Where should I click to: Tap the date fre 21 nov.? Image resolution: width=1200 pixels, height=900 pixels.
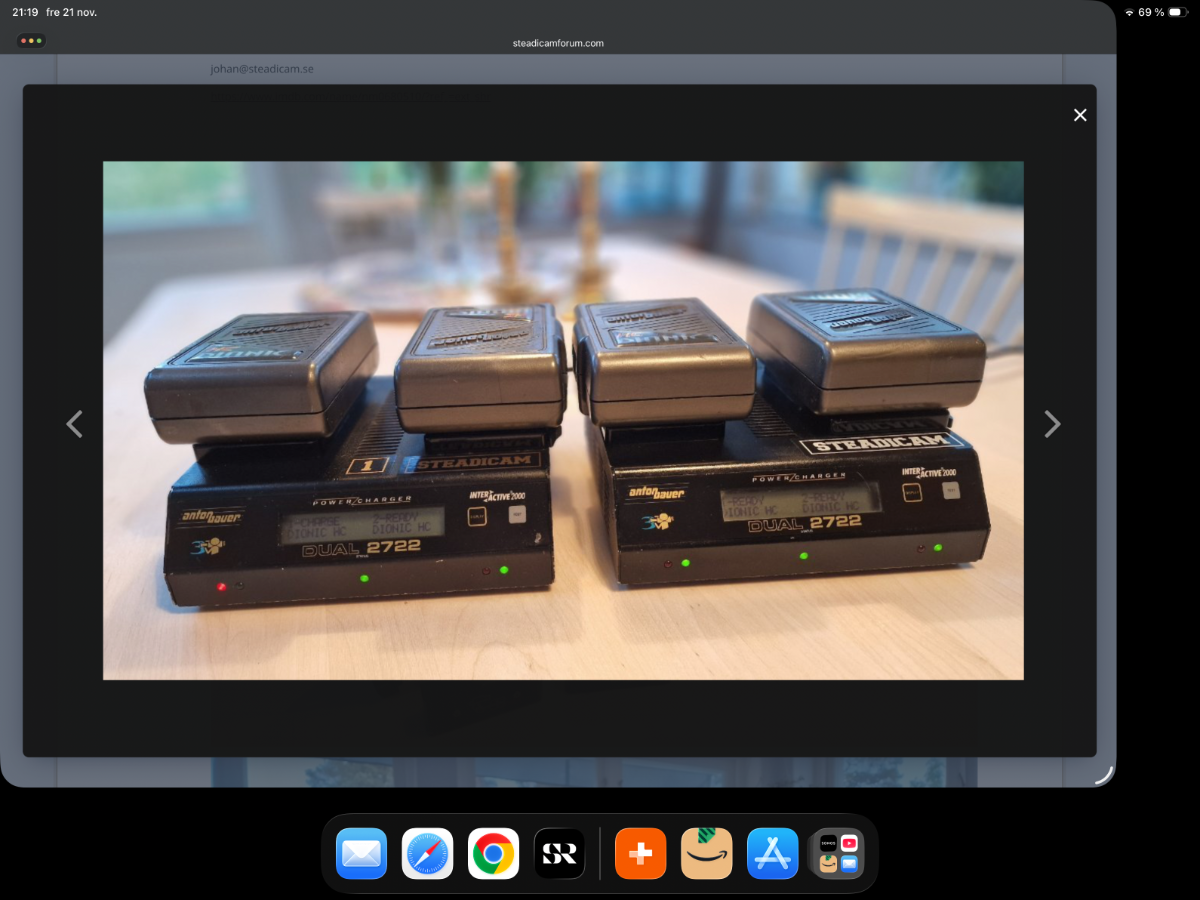pyautogui.click(x=72, y=12)
